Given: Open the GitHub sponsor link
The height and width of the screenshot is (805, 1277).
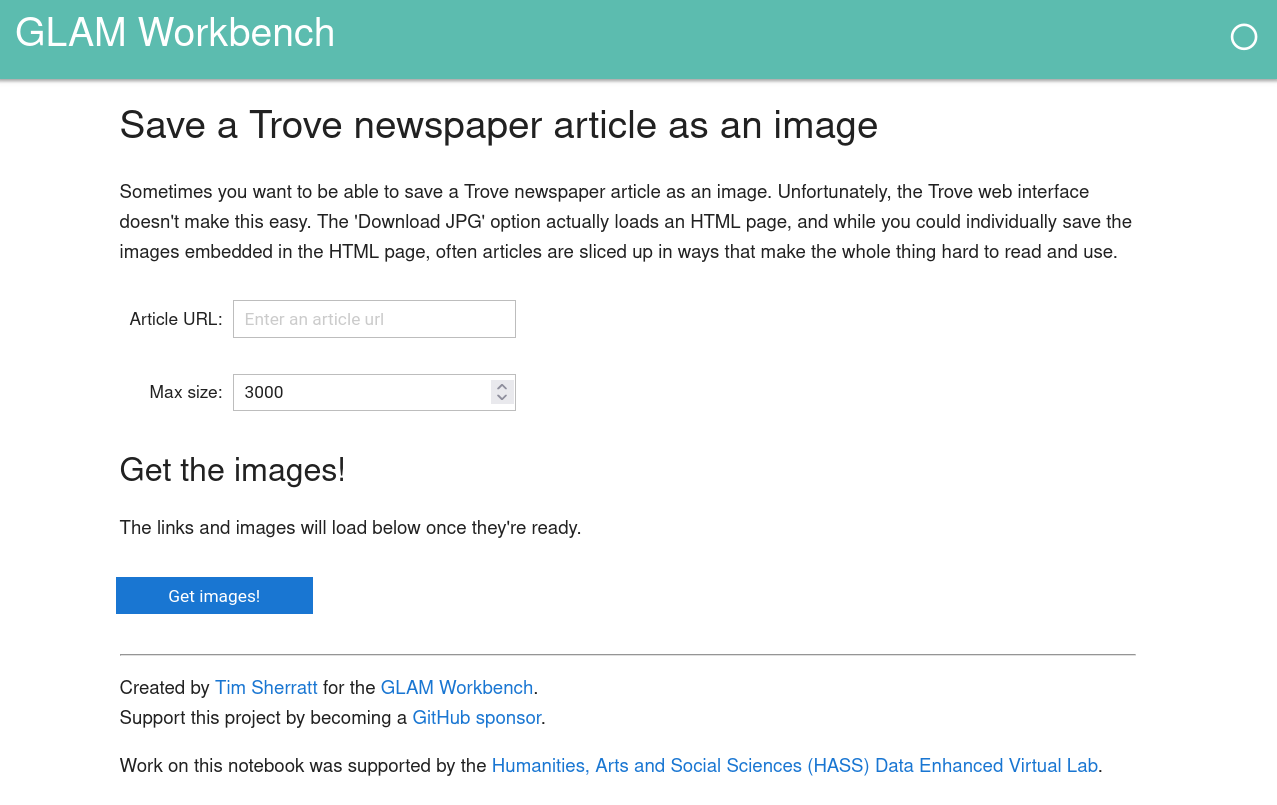Looking at the screenshot, I should tap(477, 718).
